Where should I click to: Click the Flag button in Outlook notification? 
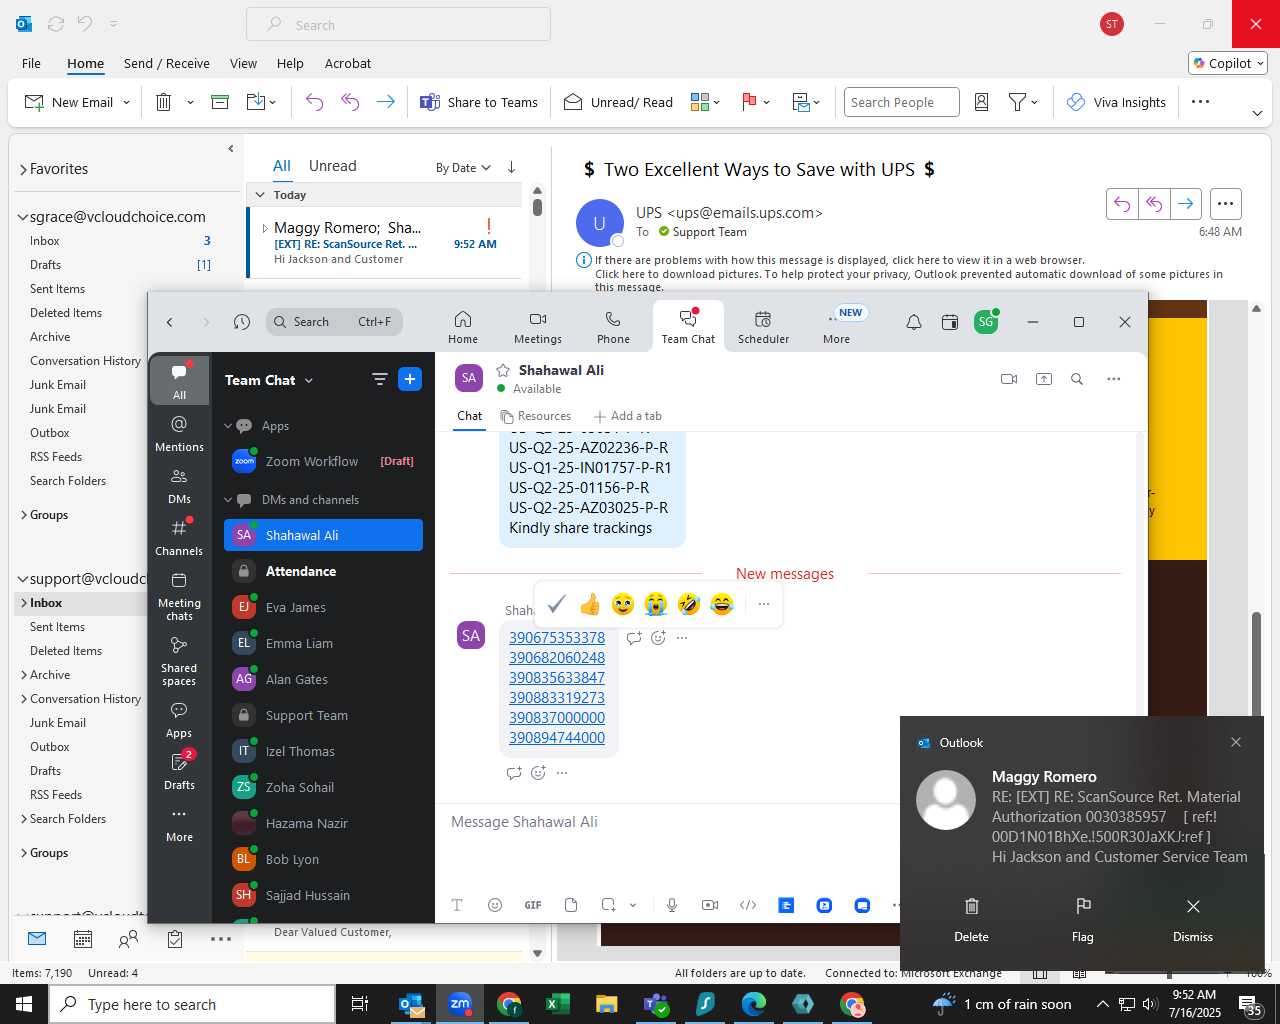tap(1083, 920)
